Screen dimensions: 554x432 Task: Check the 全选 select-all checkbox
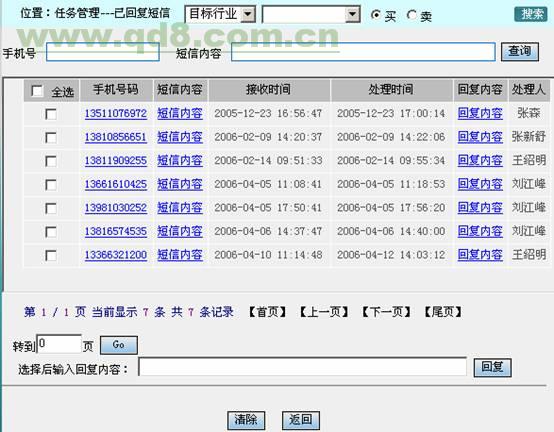(37, 91)
